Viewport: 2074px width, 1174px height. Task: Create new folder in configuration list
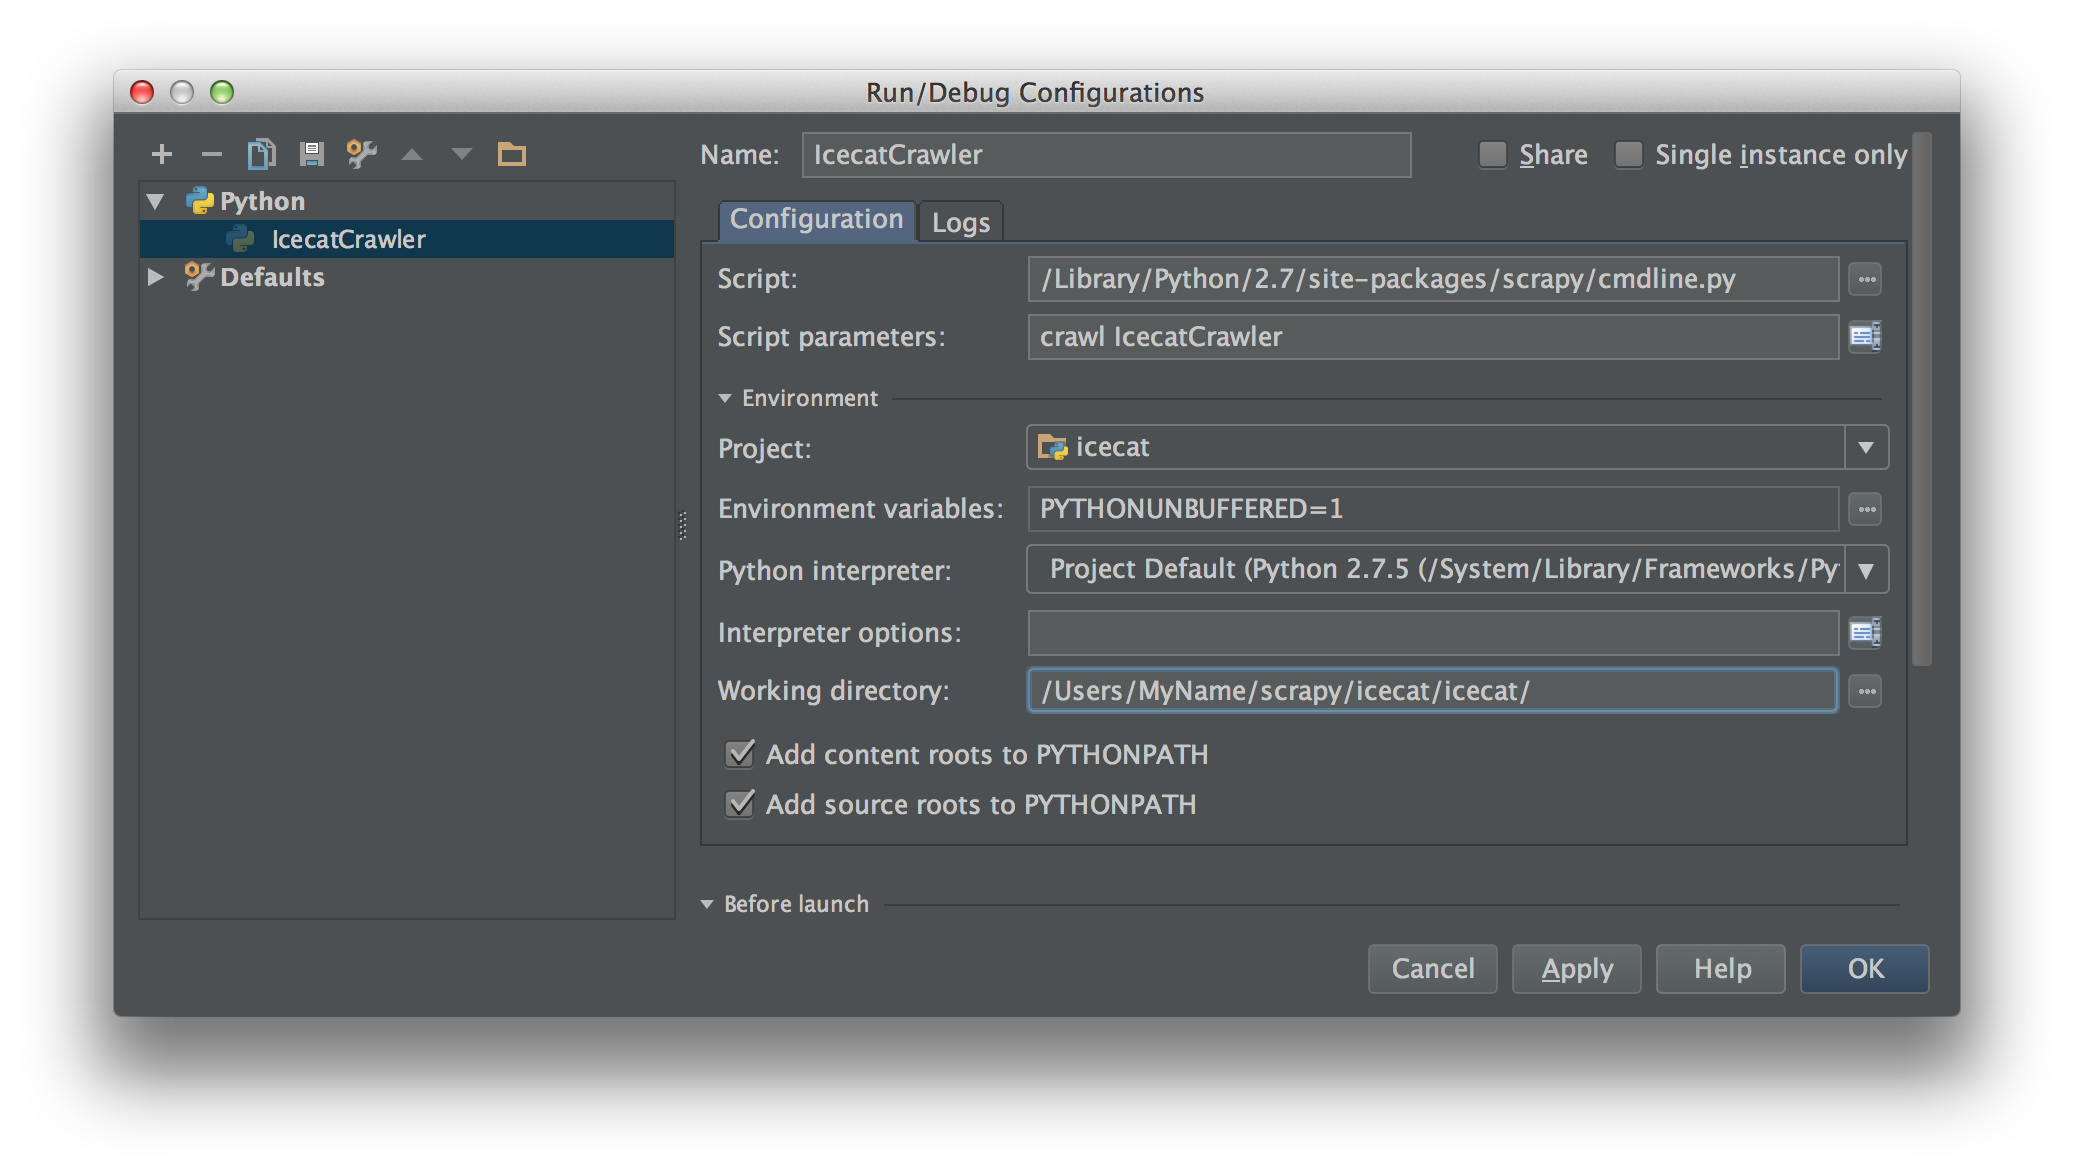[512, 154]
